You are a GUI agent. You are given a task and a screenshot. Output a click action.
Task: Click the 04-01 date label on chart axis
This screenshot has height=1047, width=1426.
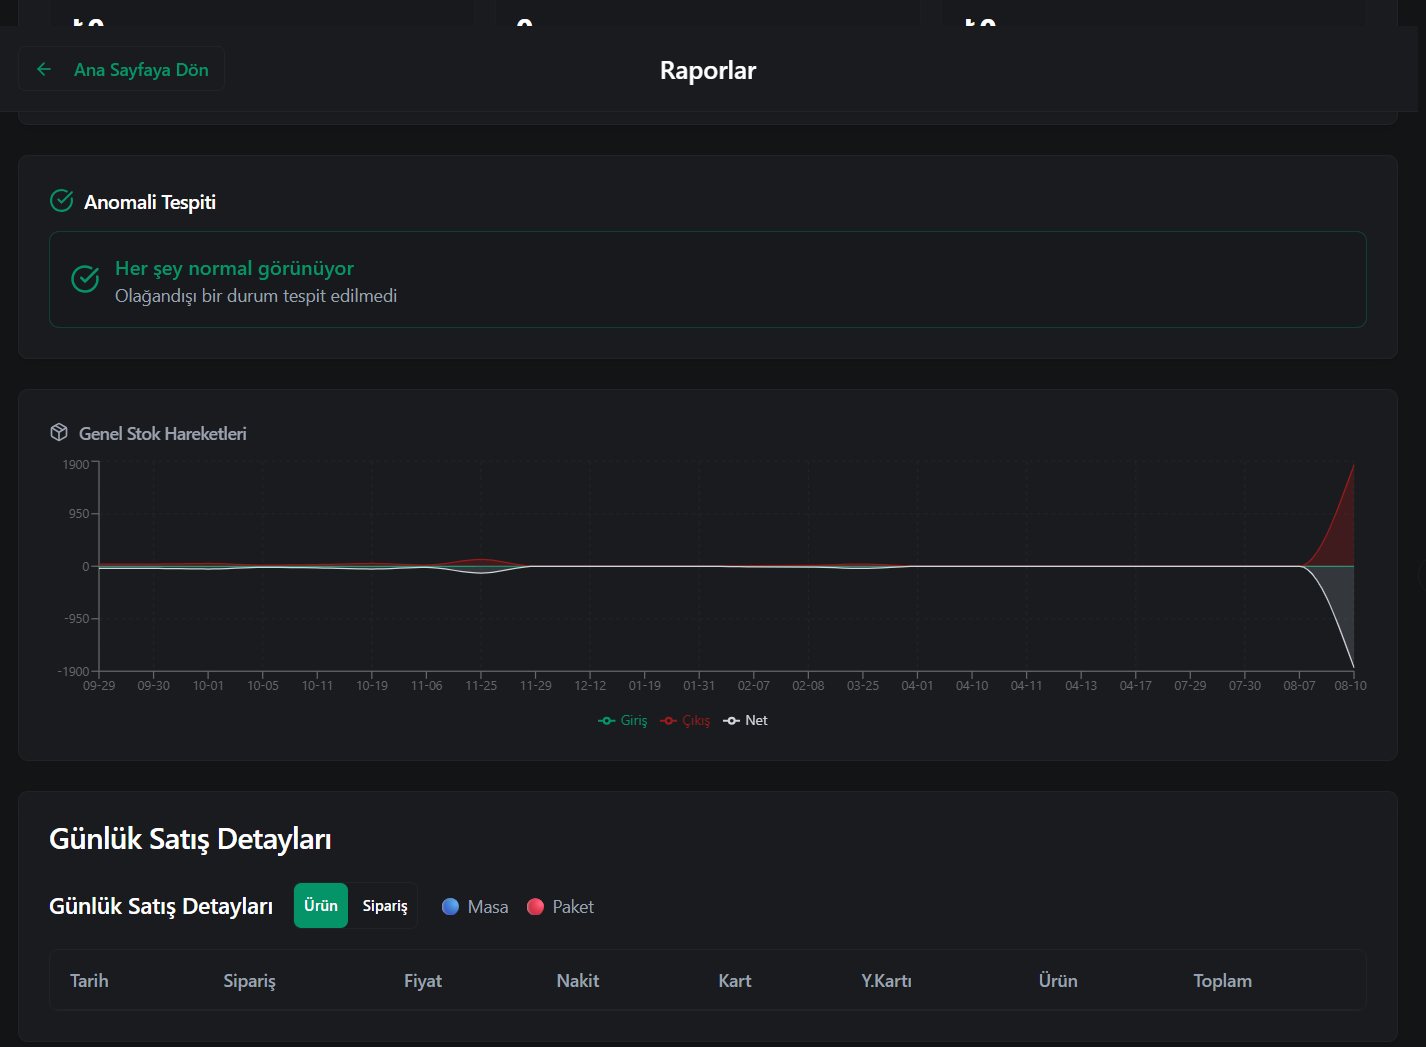[x=917, y=685]
